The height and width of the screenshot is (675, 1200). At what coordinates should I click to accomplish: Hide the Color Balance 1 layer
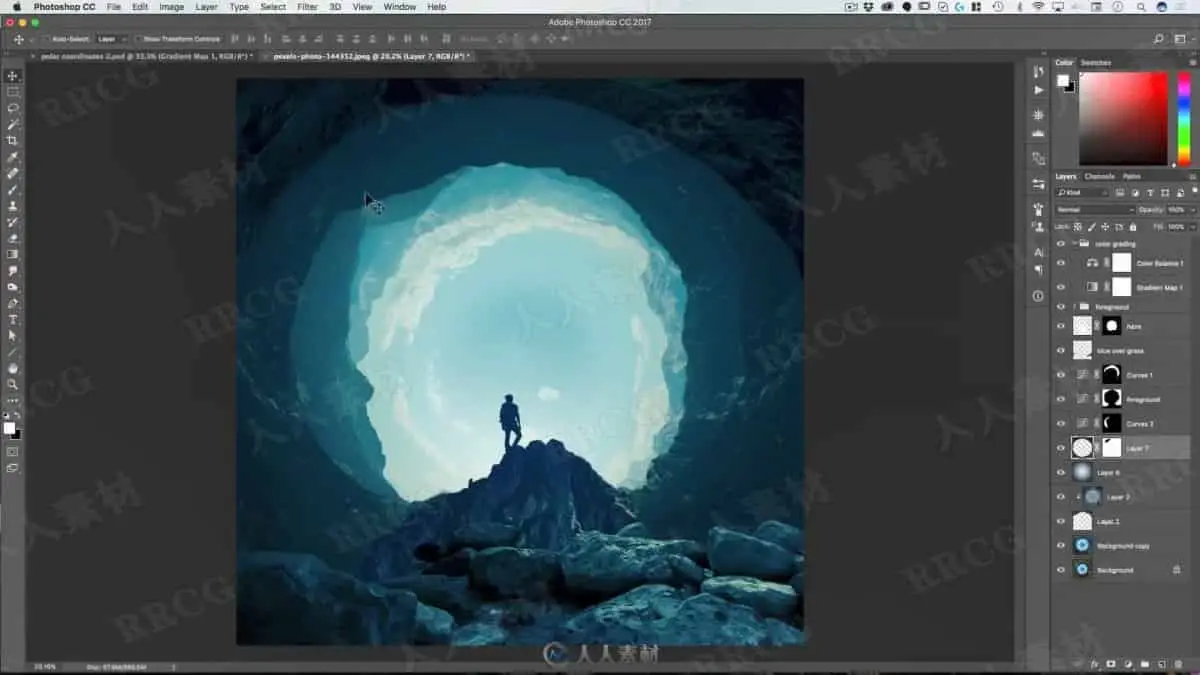click(x=1061, y=263)
